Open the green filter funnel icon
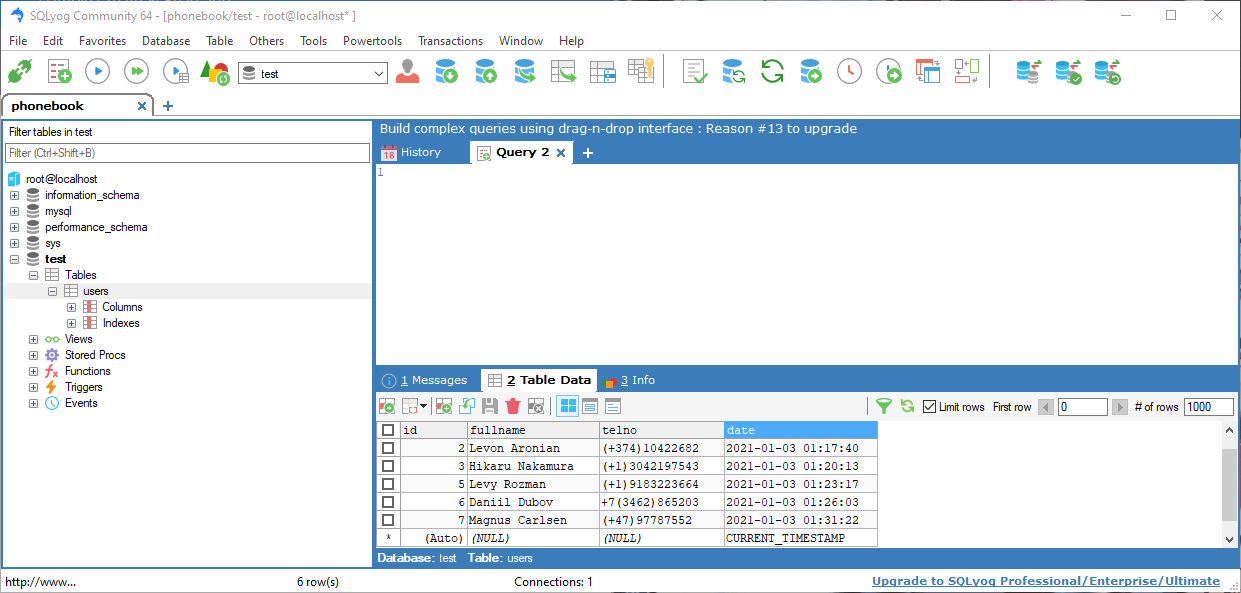The height and width of the screenshot is (593, 1241). pos(884,406)
